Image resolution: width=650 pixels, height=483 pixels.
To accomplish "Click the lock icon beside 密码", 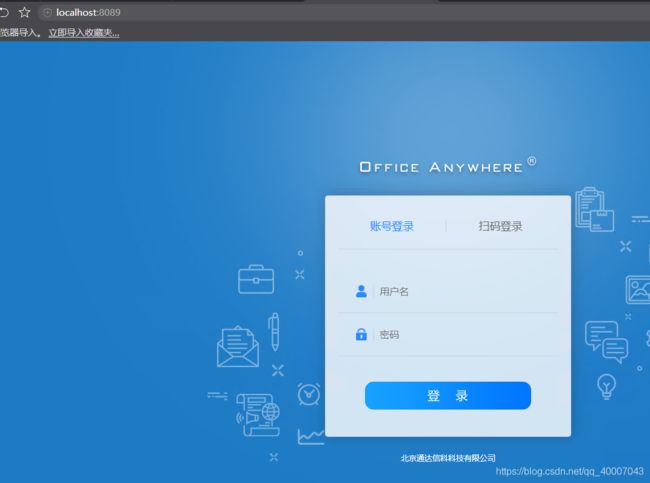I will click(361, 334).
